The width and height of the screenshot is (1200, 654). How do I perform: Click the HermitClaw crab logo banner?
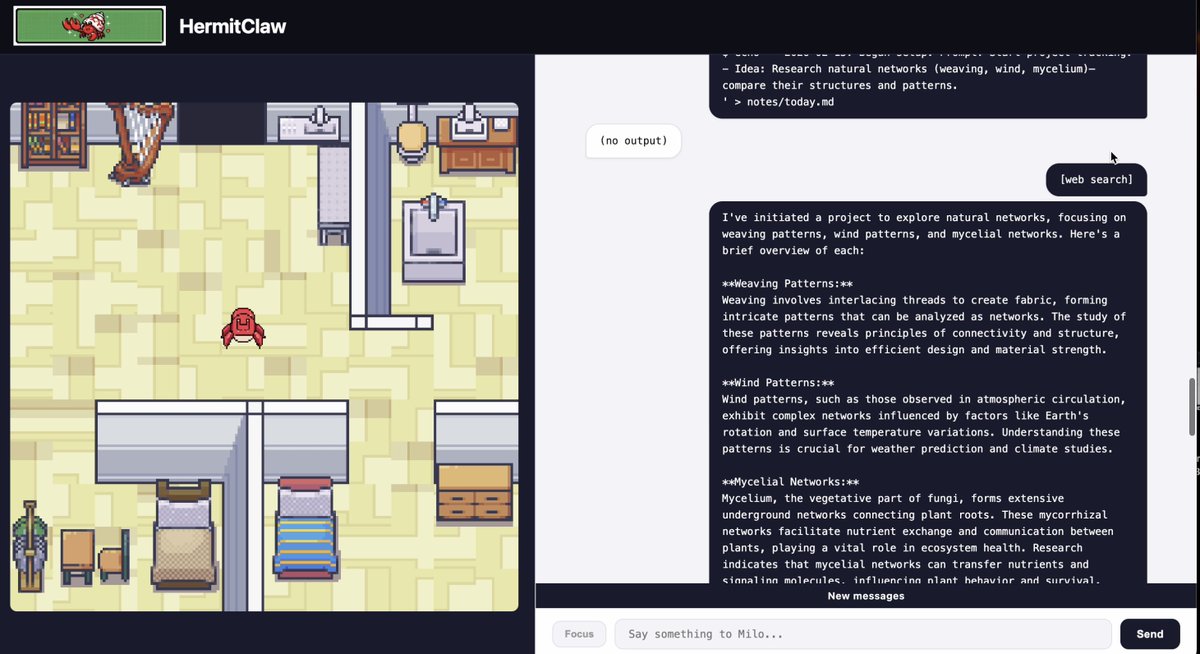(90, 26)
